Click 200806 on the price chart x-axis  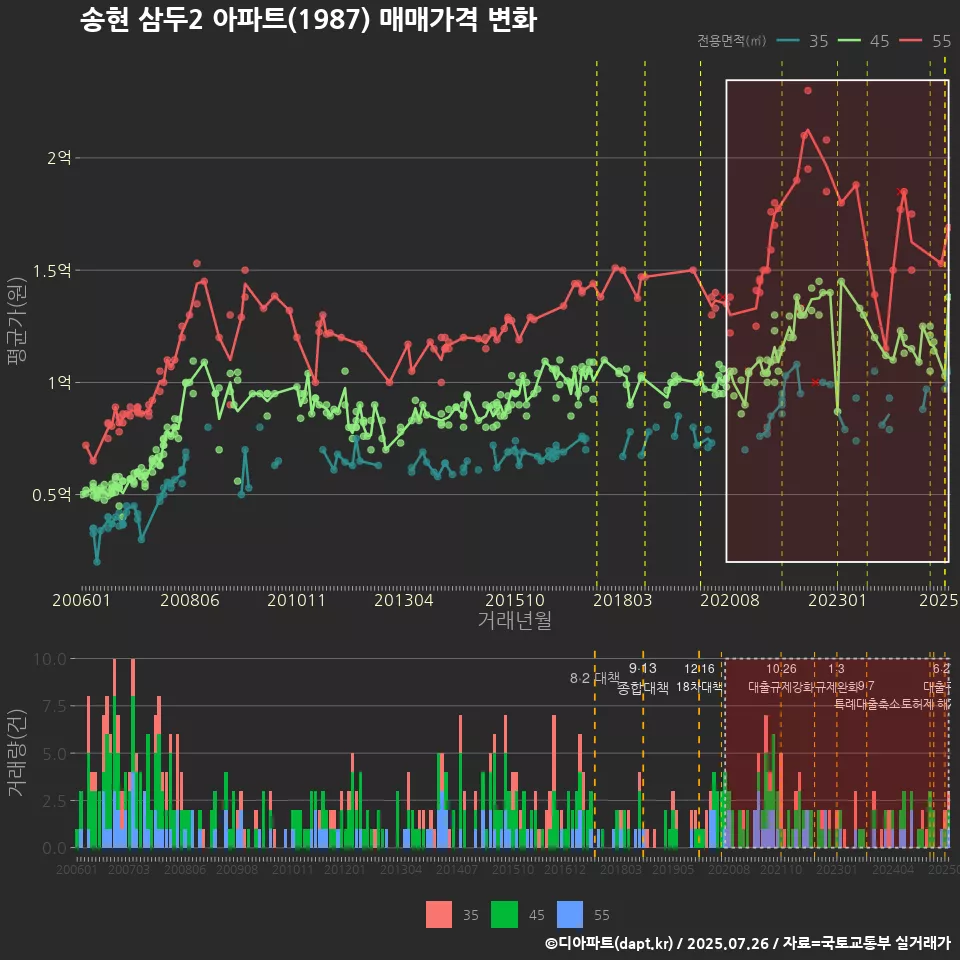coord(190,600)
